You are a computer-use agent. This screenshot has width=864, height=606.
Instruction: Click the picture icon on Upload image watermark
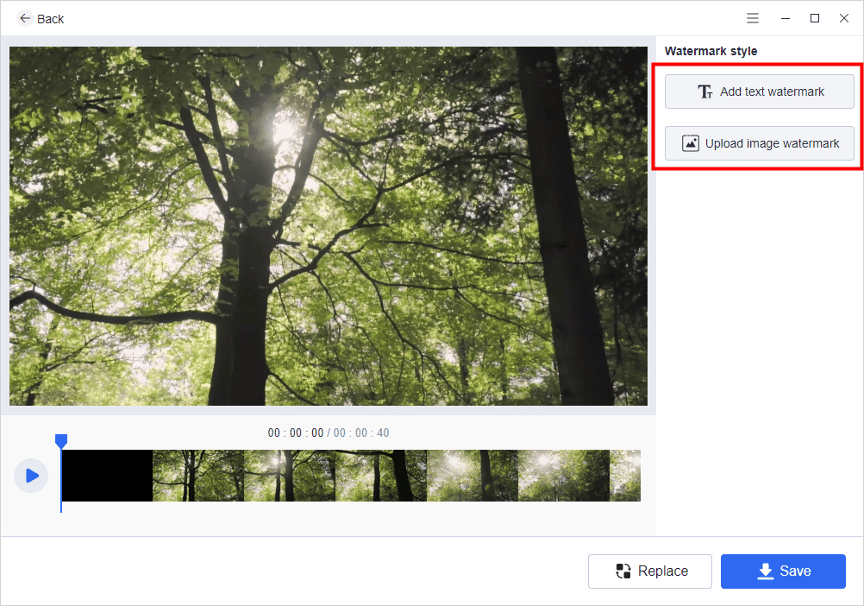pos(690,143)
